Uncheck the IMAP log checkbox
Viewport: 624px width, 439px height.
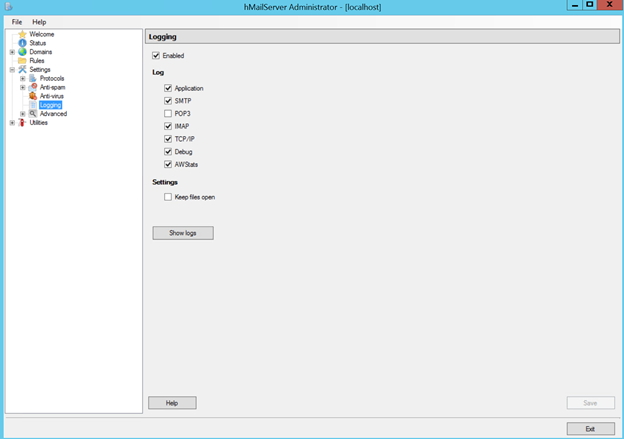168,126
